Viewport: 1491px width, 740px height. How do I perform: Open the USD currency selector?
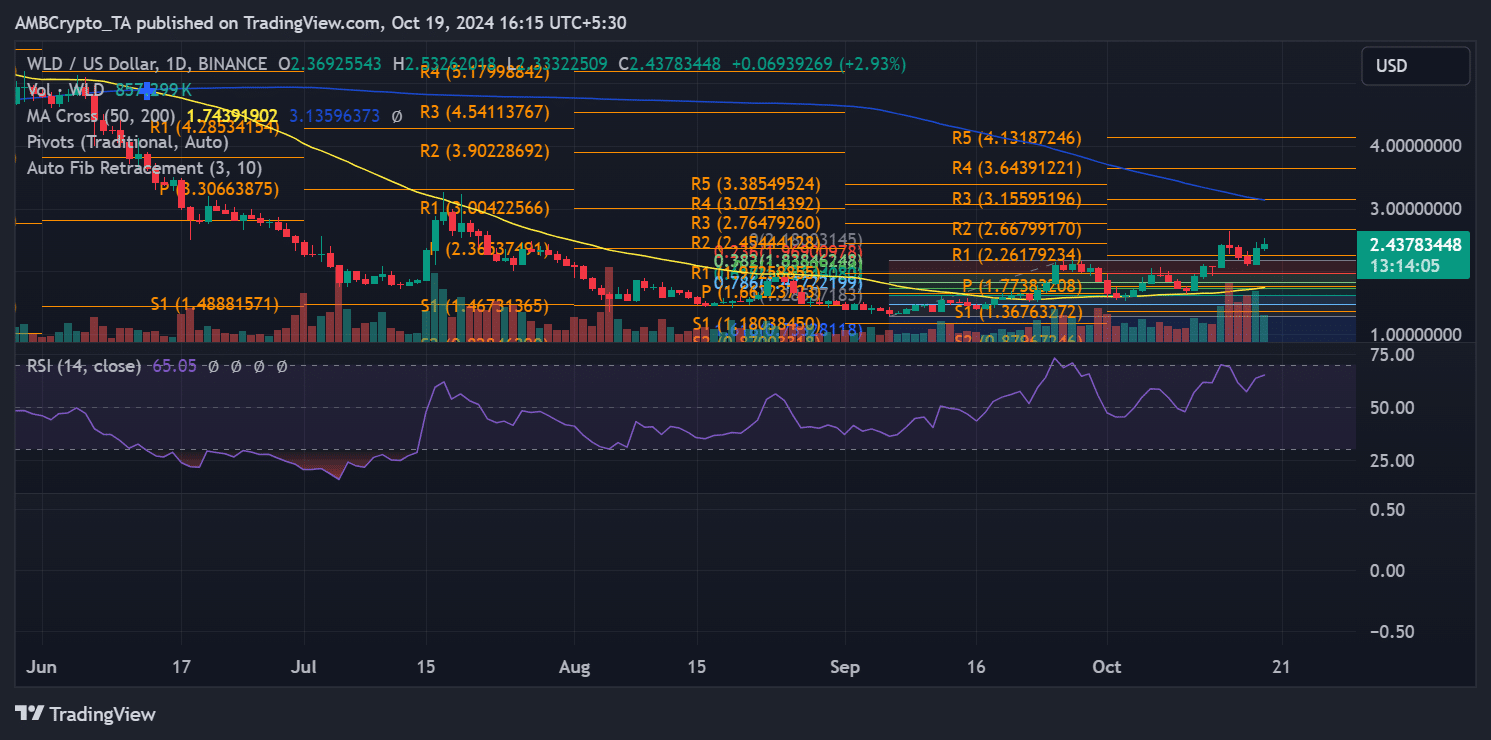point(1415,66)
